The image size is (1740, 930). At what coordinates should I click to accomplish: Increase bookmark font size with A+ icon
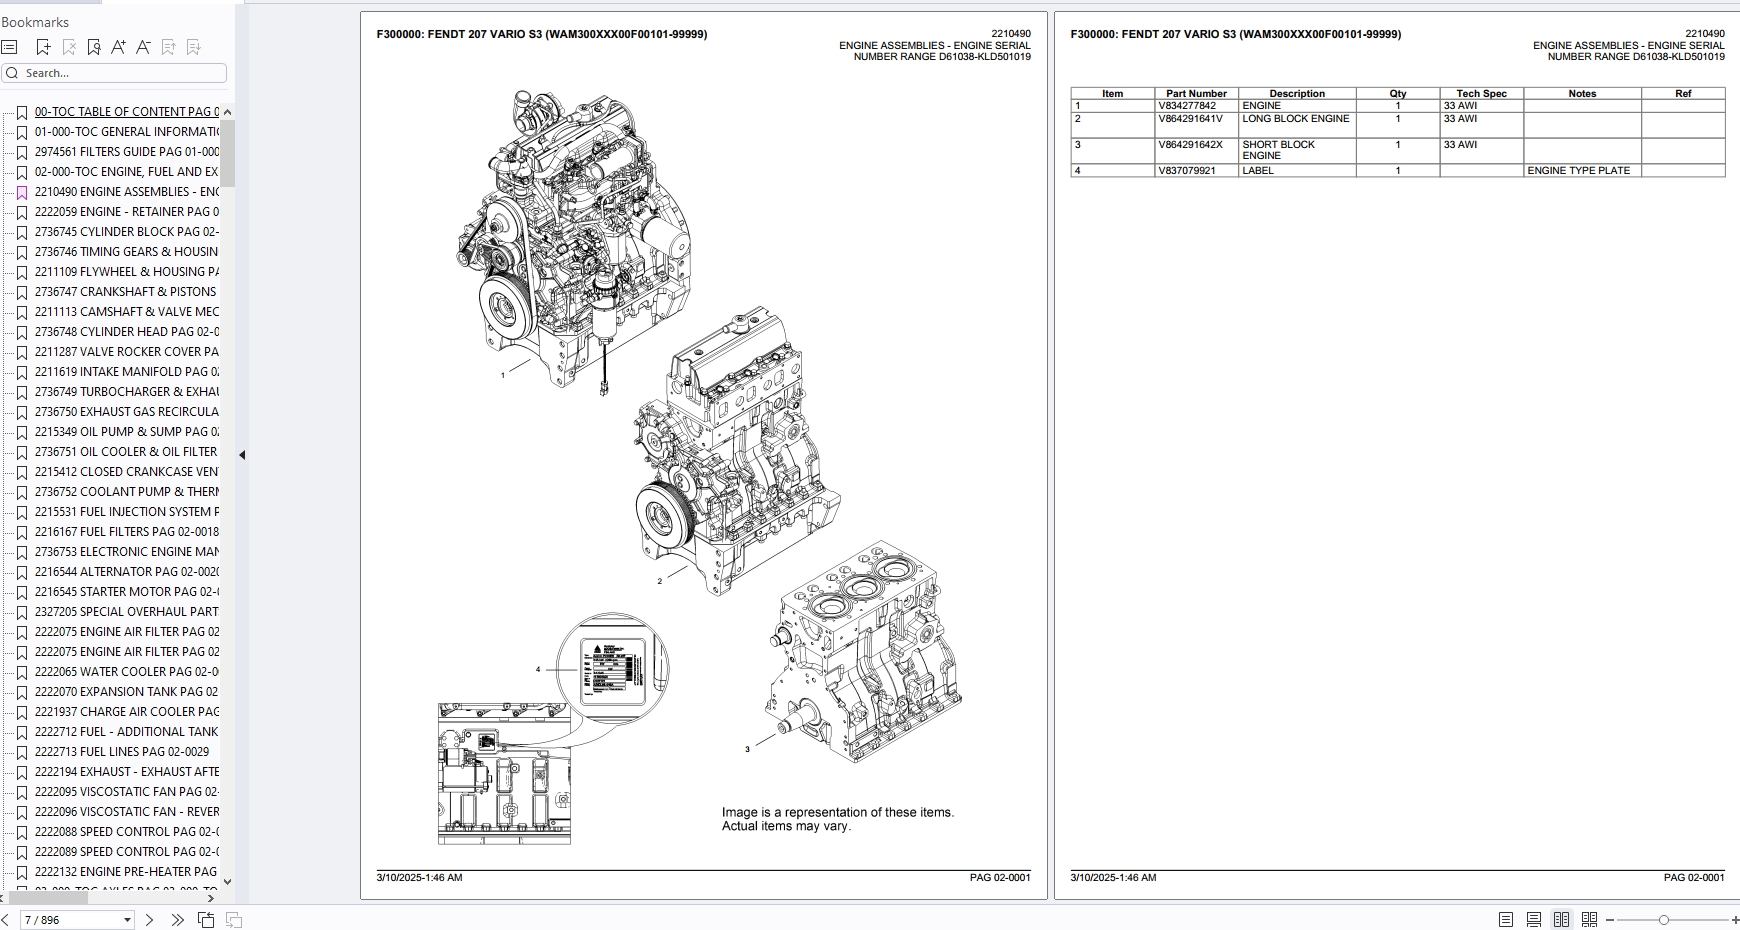pos(118,47)
